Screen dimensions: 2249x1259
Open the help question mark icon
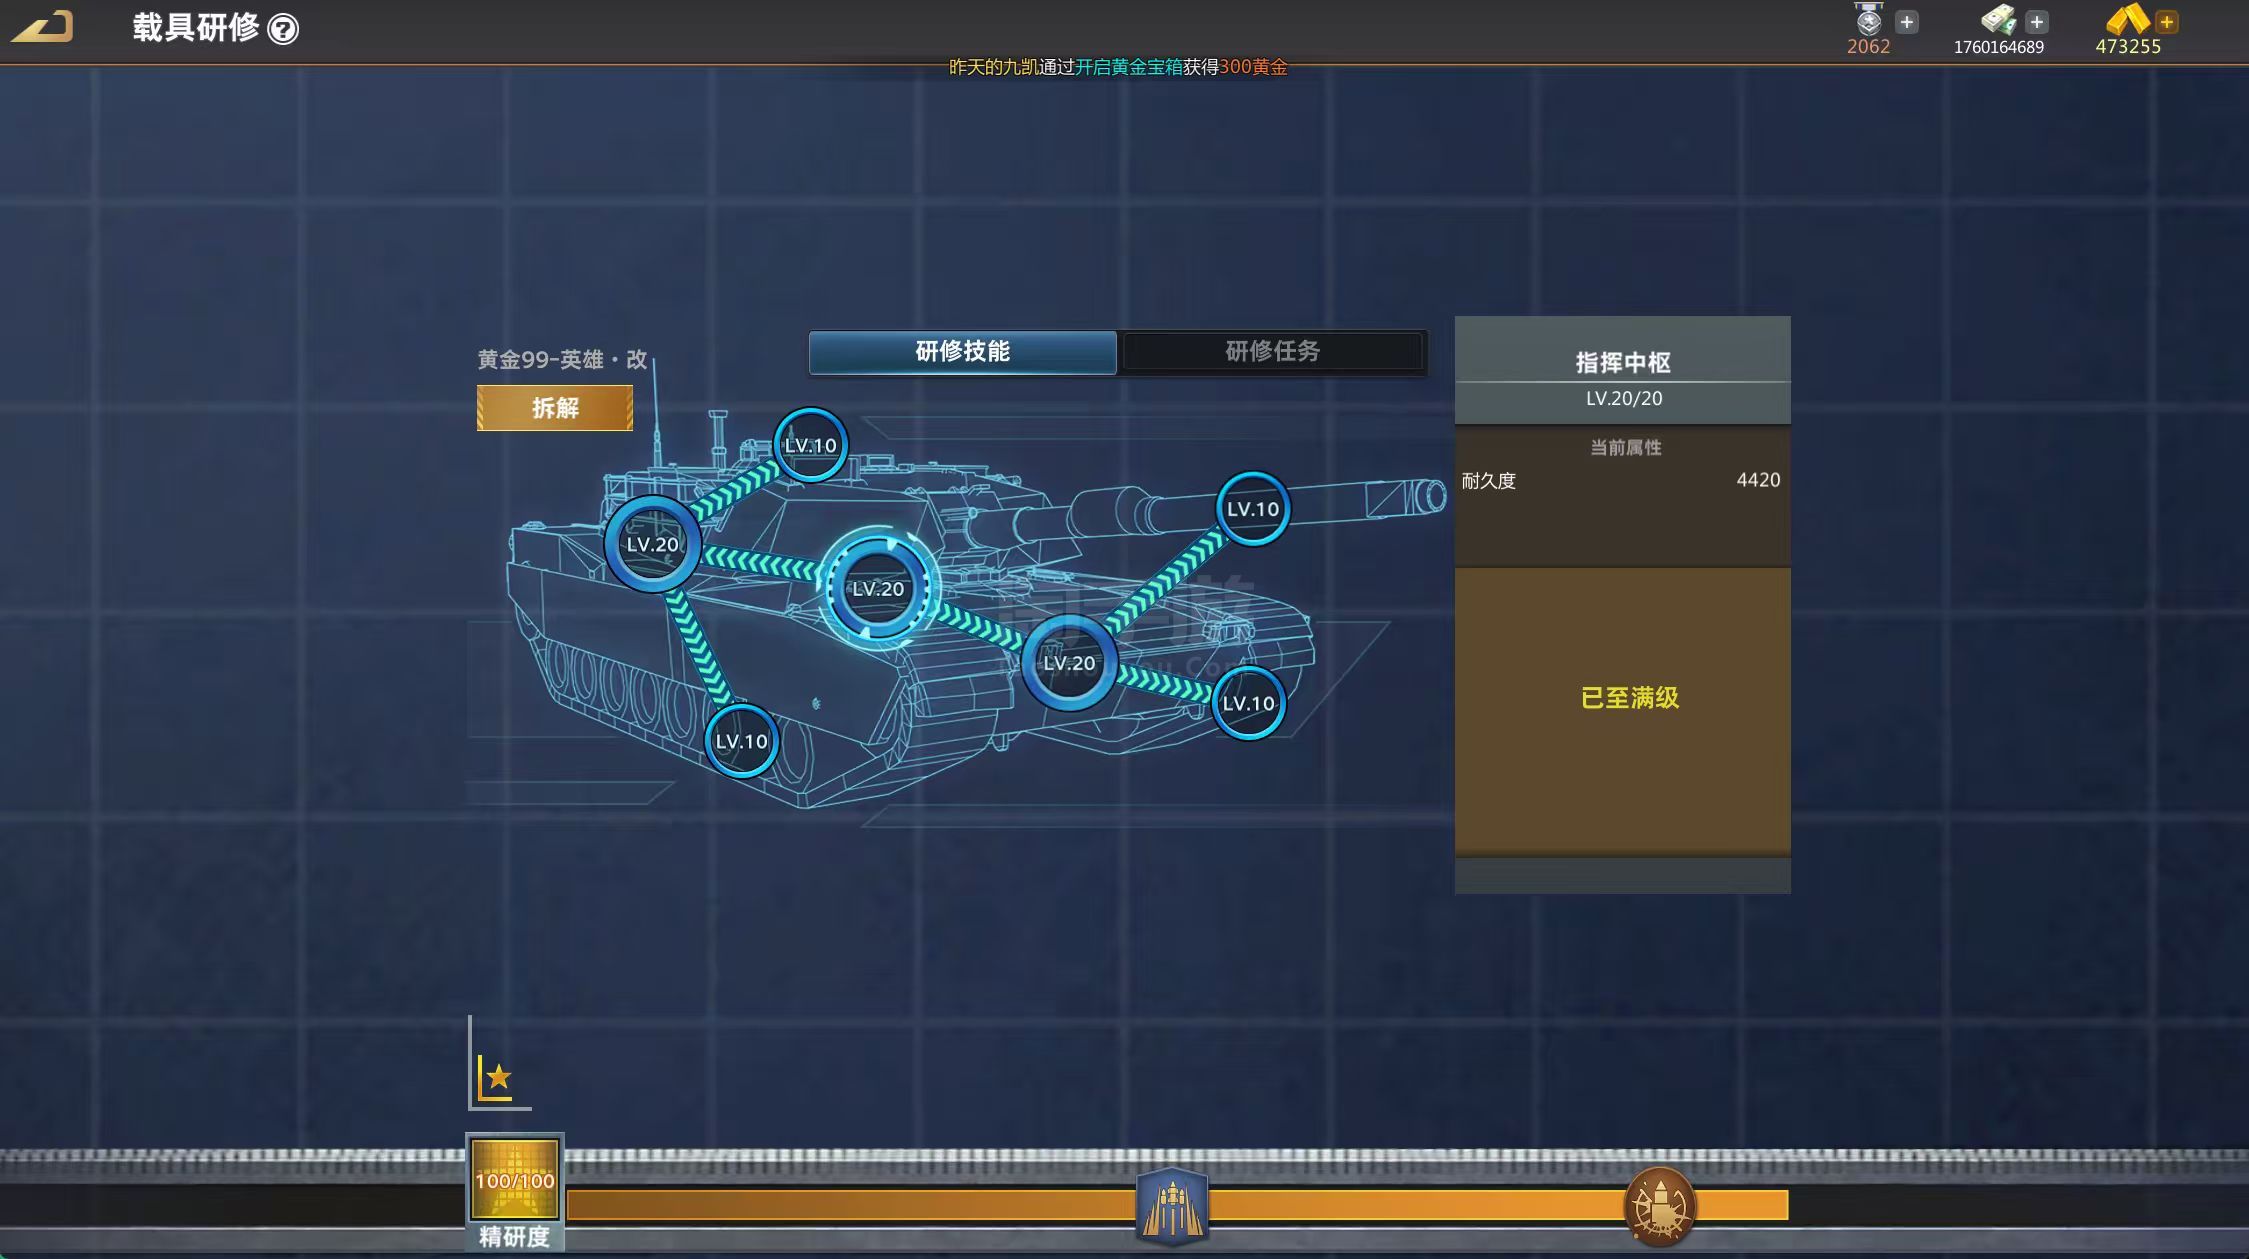284,29
